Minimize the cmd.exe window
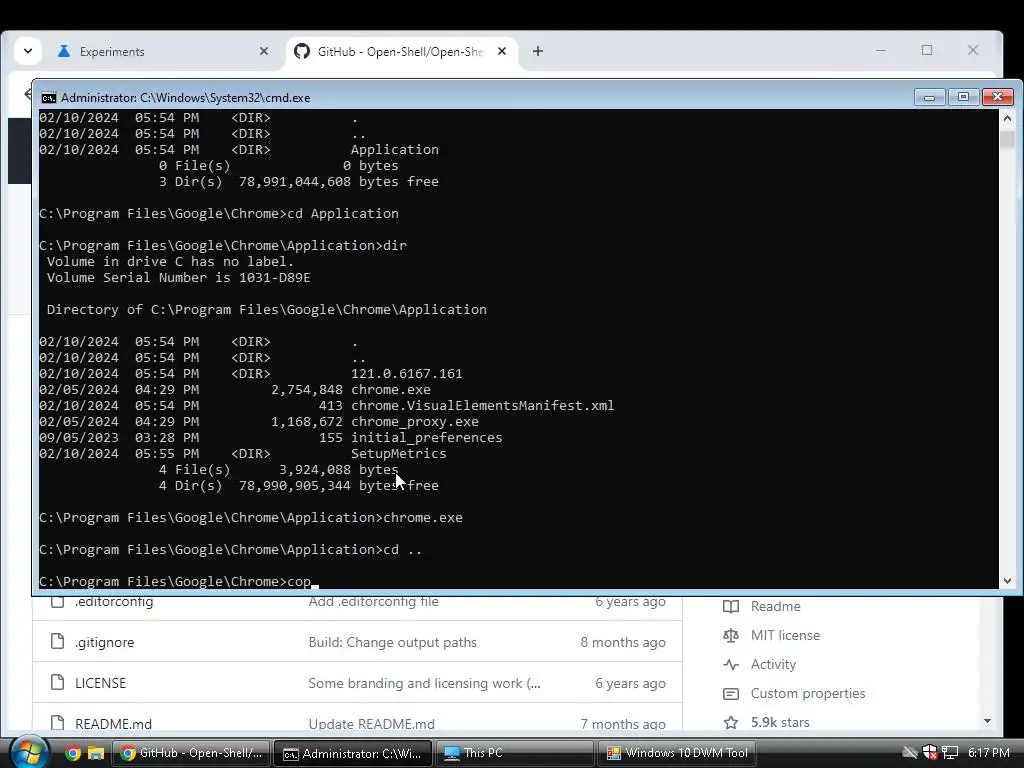 [929, 97]
